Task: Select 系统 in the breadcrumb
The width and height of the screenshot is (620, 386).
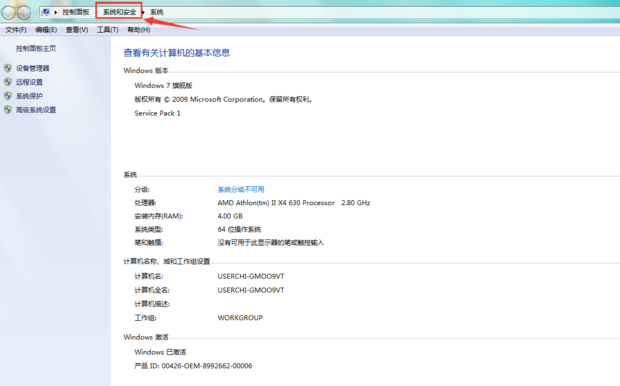Action: (x=157, y=12)
